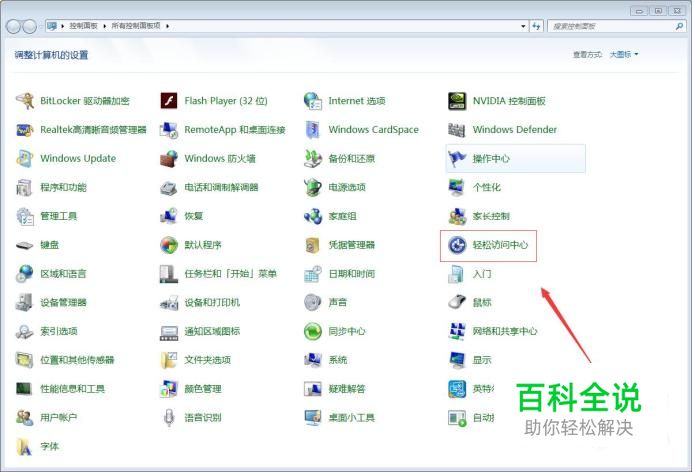Open 网络和共享中心 icon
The width and height of the screenshot is (692, 472).
click(x=457, y=331)
